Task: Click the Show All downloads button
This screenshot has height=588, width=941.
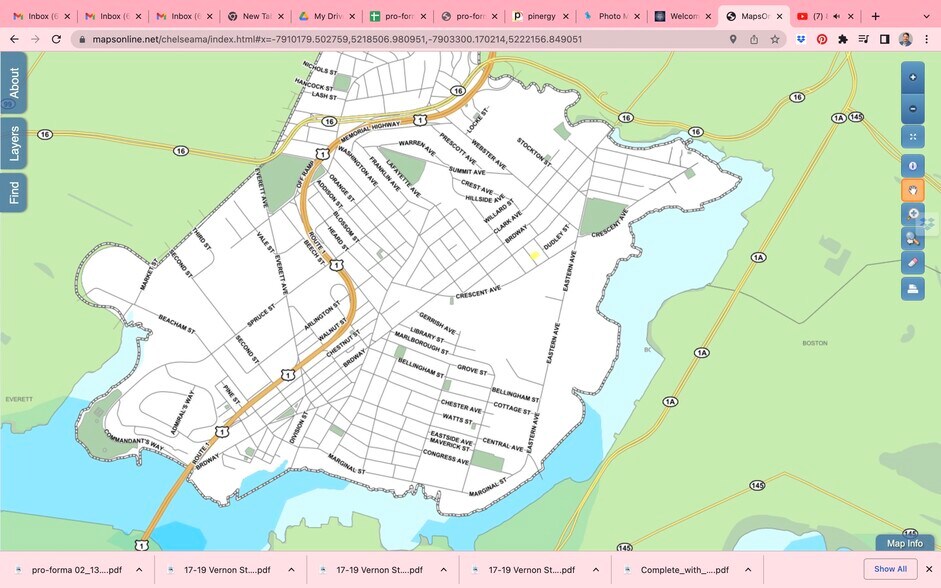Action: 890,569
